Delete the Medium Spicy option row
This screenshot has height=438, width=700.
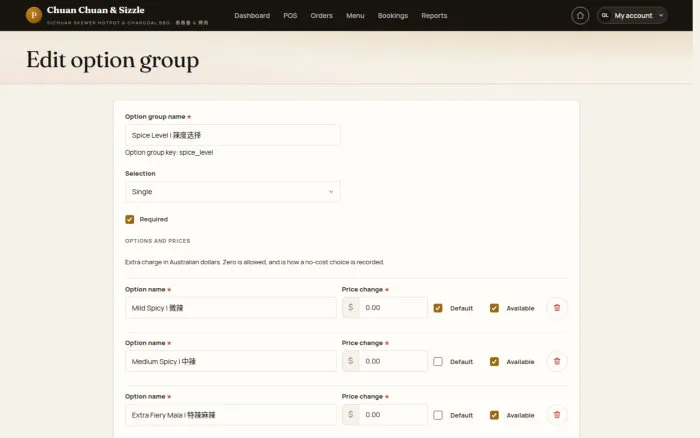pos(557,361)
